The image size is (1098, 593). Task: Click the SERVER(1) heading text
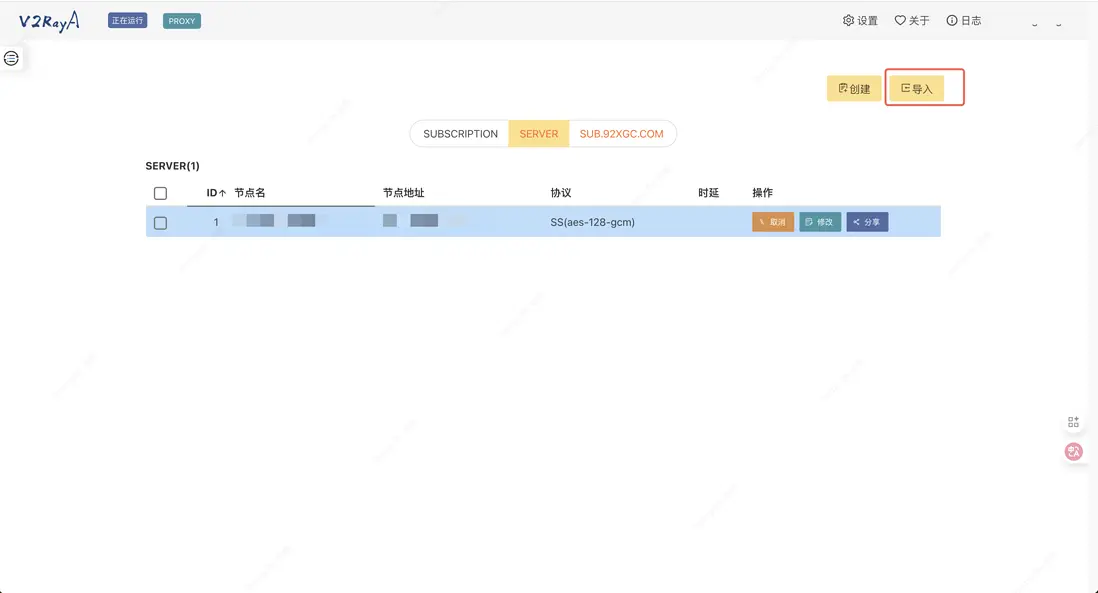pyautogui.click(x=172, y=166)
